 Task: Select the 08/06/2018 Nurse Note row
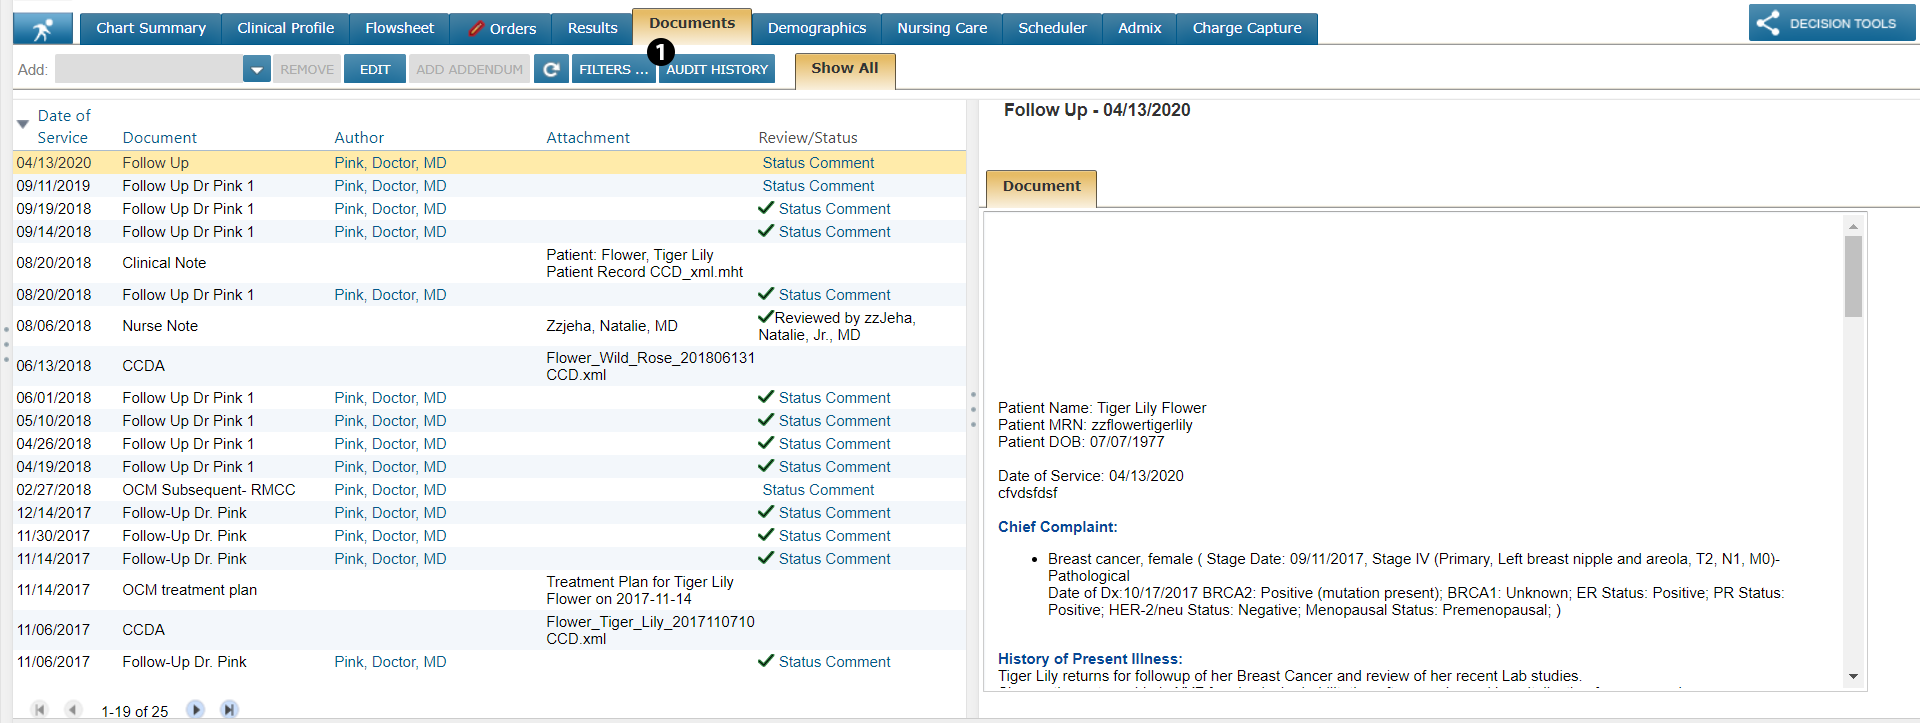coord(160,326)
